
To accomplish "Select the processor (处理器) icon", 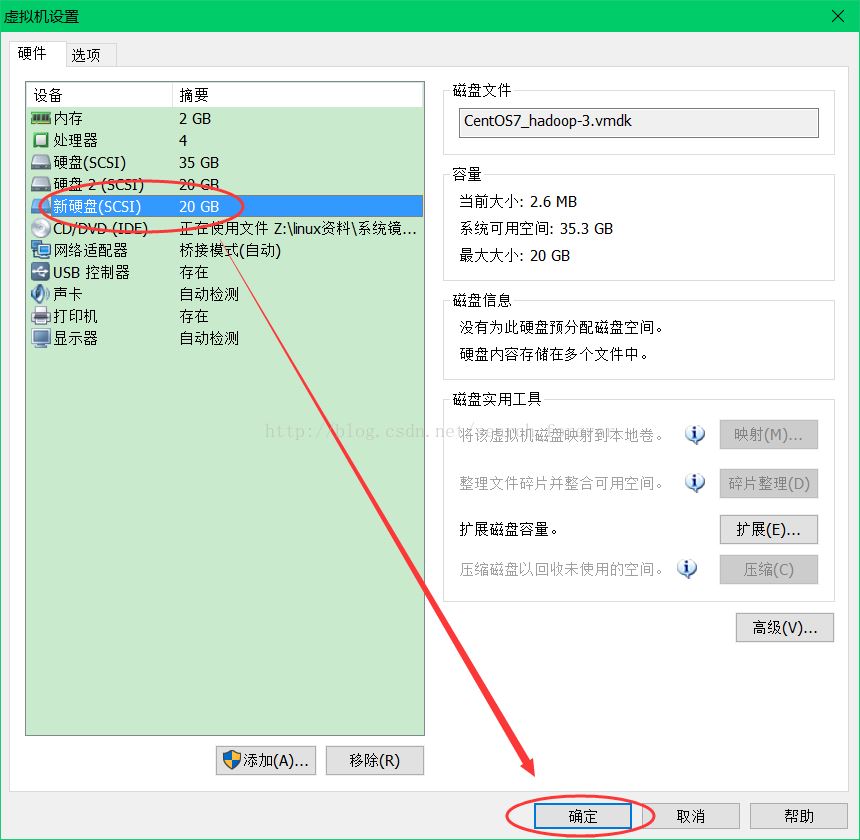I will tap(41, 141).
